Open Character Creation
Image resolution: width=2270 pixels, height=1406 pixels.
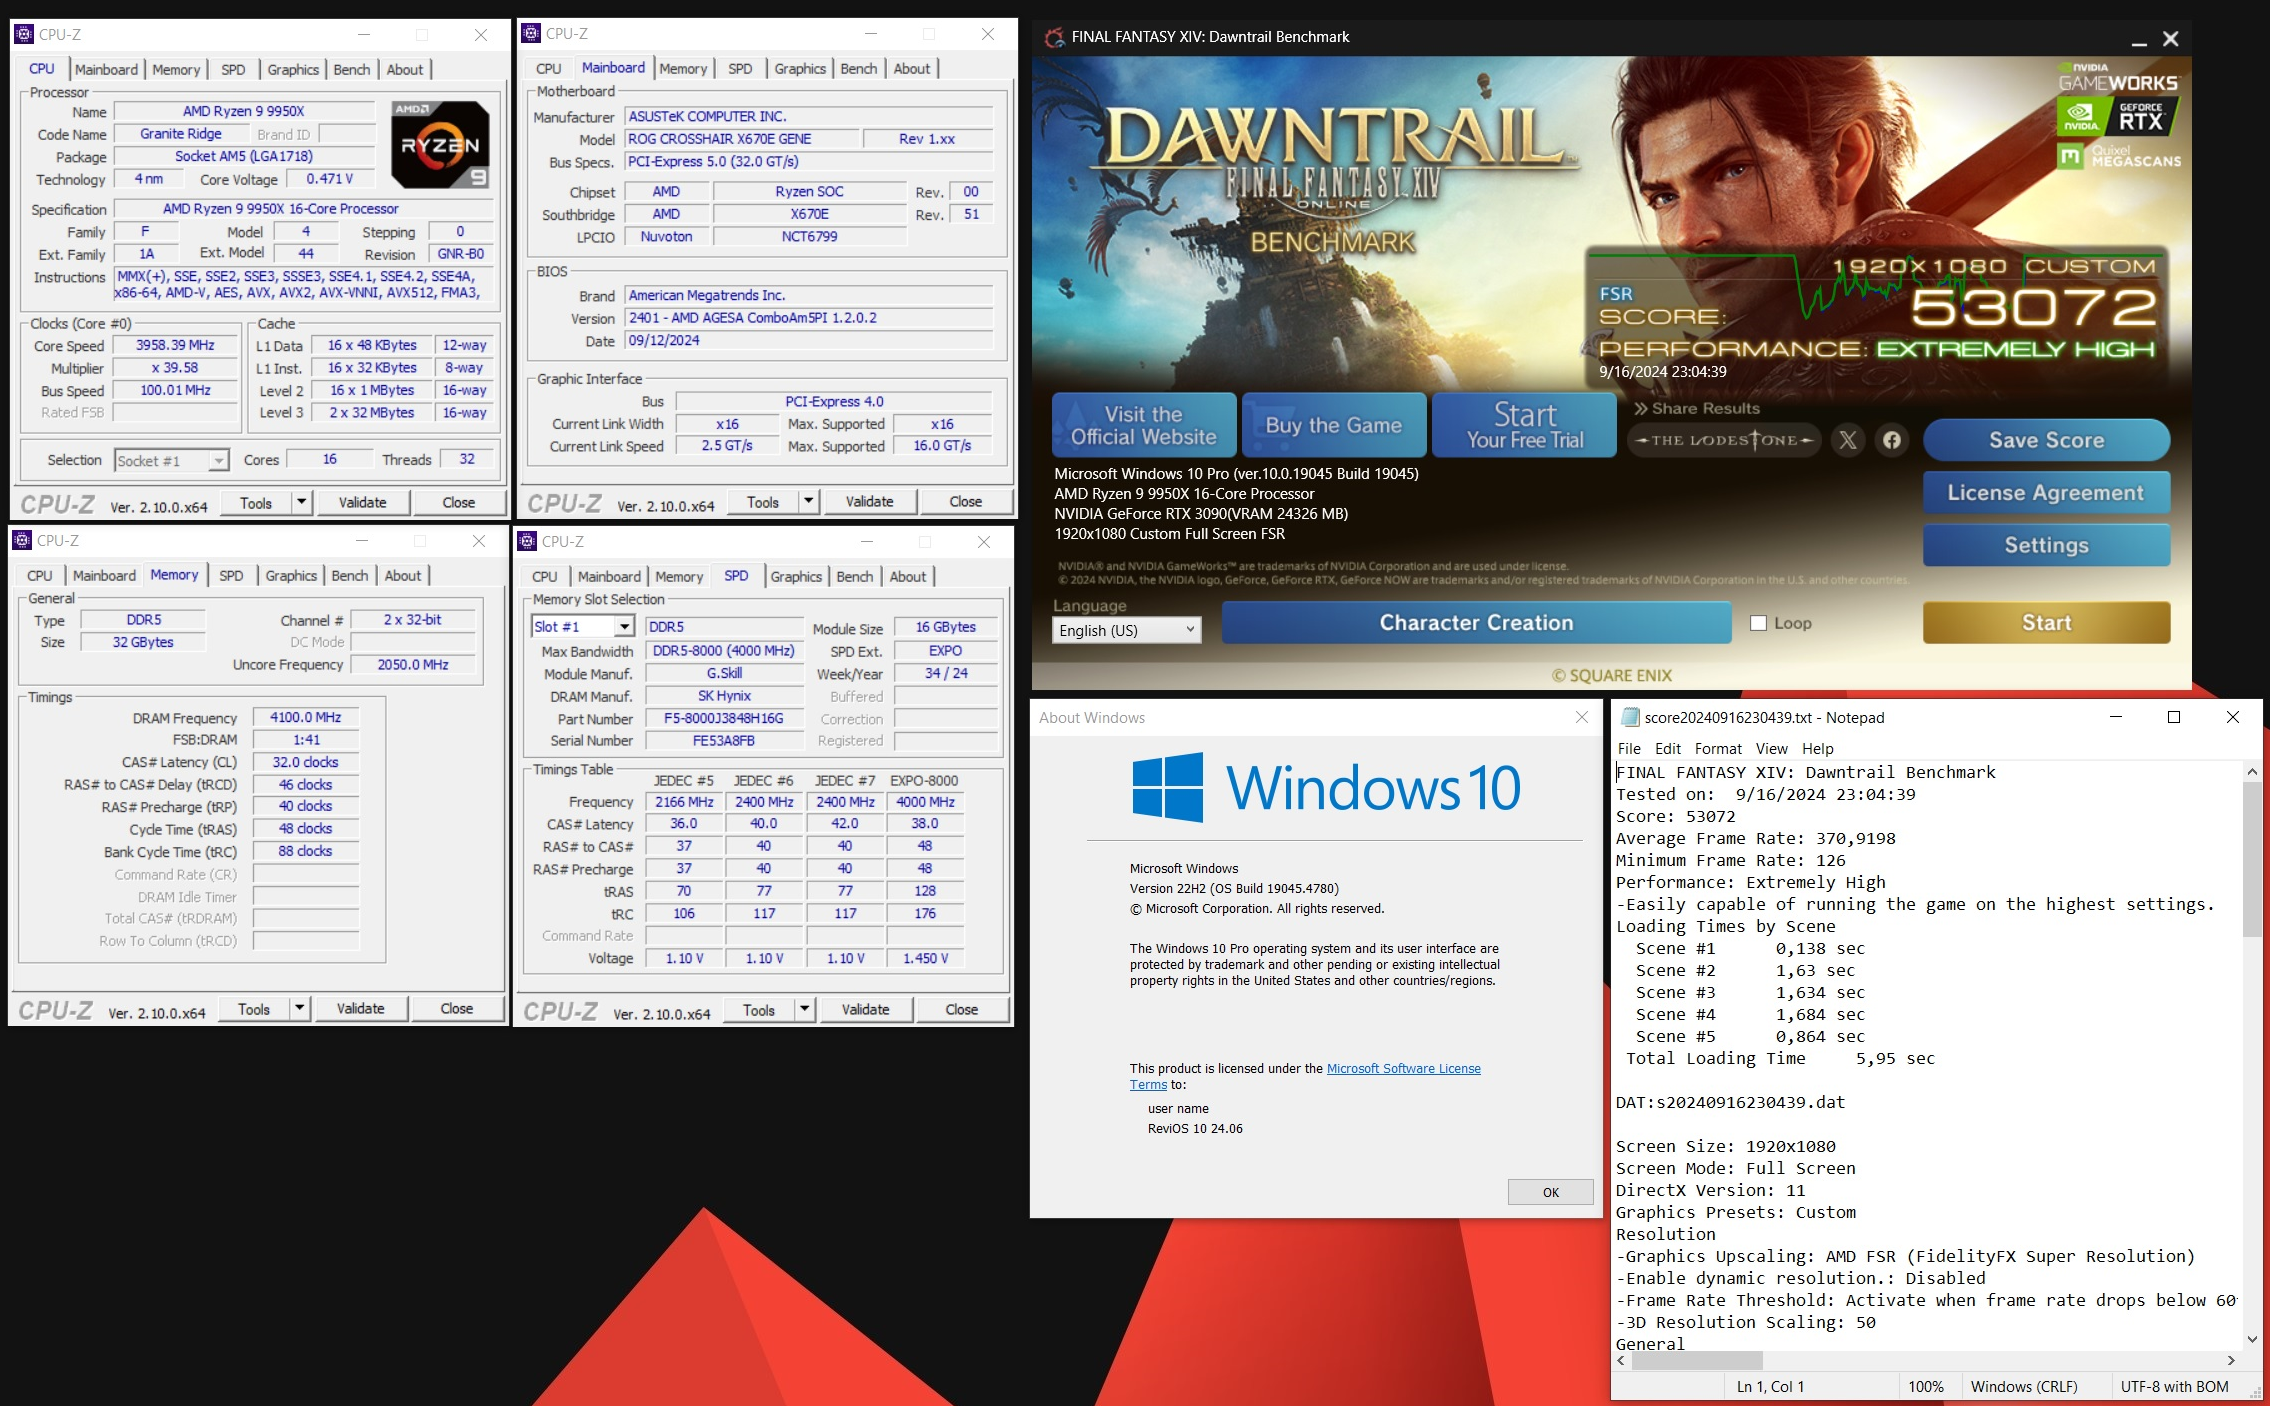[x=1476, y=622]
